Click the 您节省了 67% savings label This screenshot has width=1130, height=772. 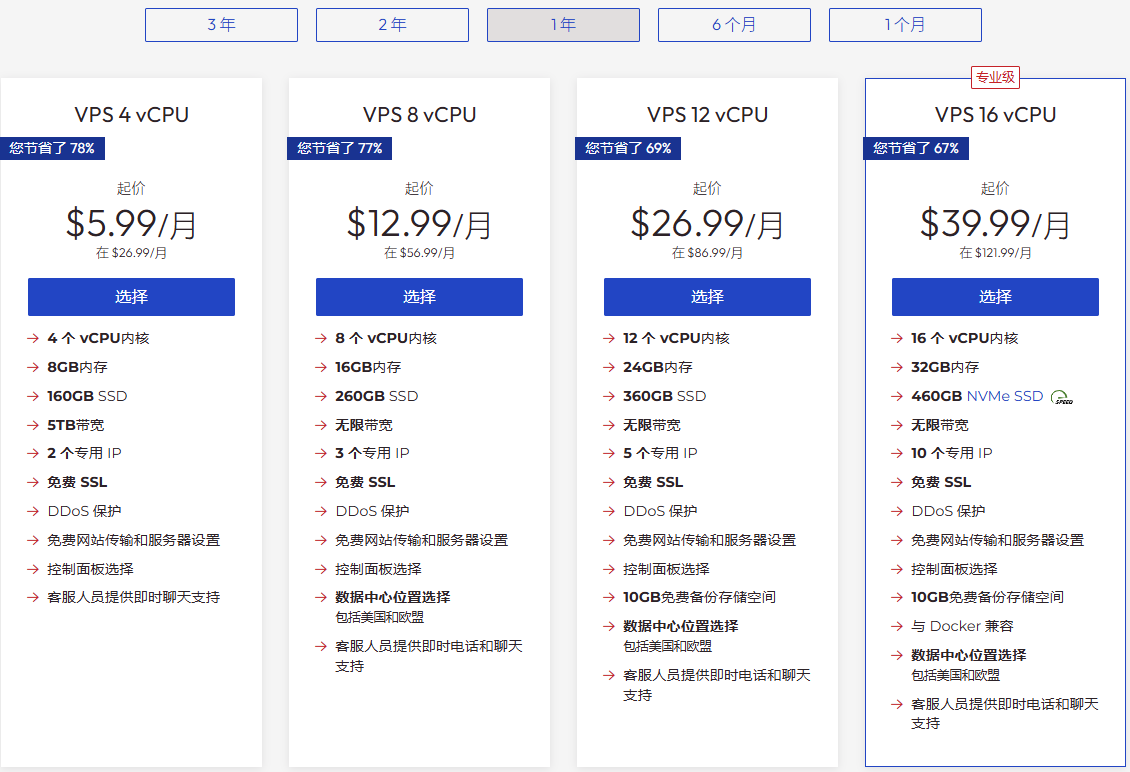point(916,148)
